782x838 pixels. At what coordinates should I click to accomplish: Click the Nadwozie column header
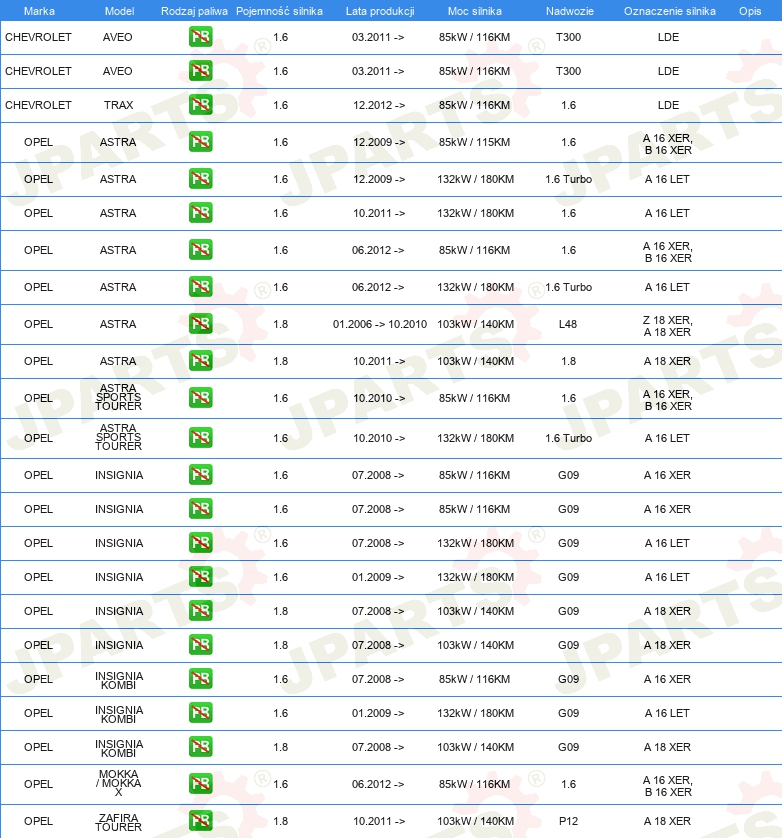570,11
